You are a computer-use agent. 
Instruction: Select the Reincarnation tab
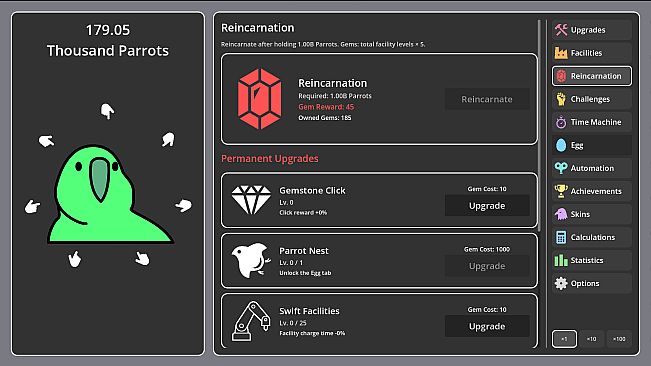592,76
